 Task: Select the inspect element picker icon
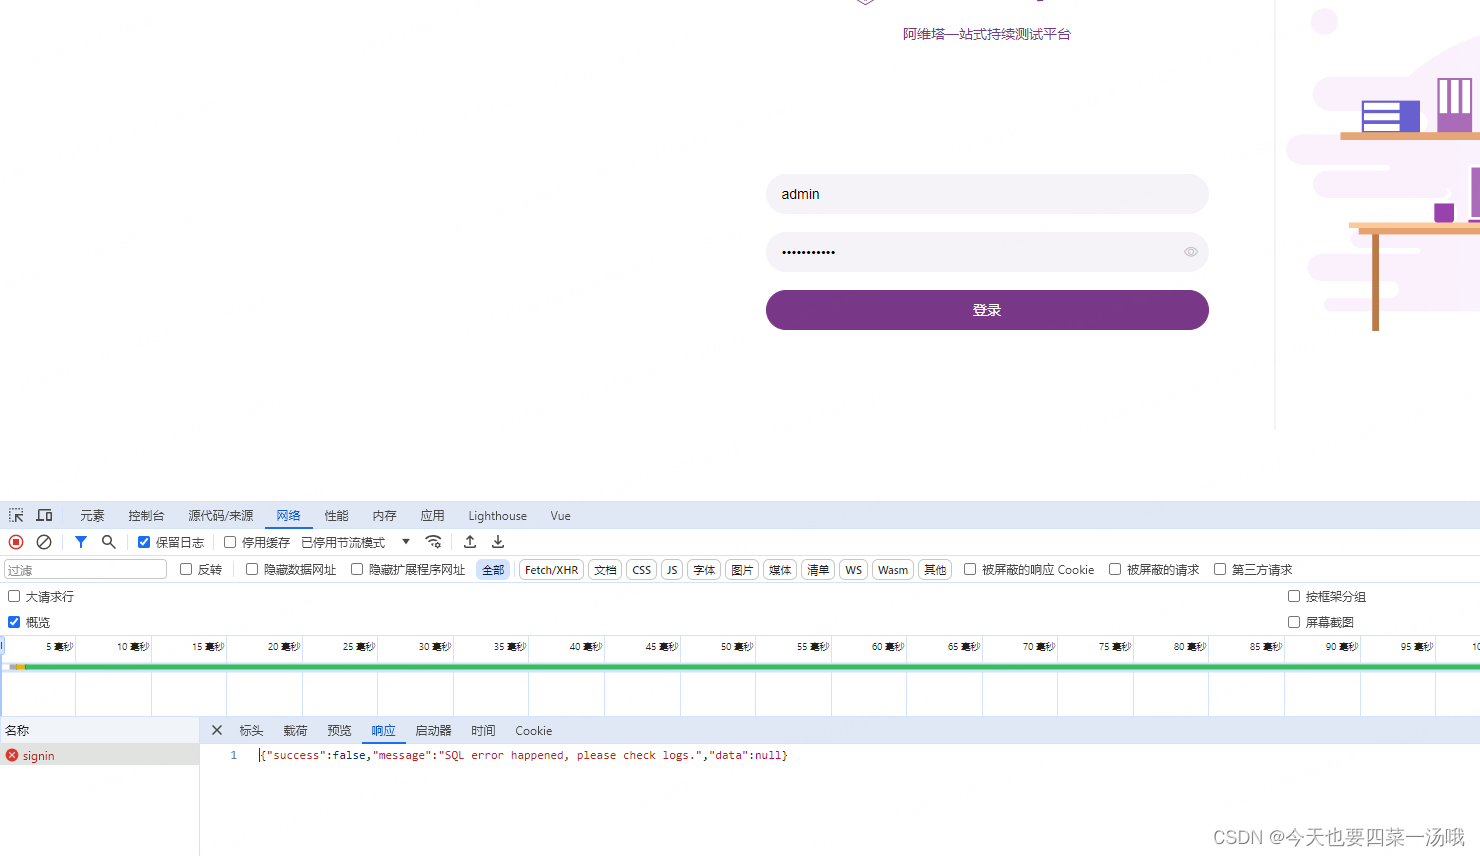[16, 515]
